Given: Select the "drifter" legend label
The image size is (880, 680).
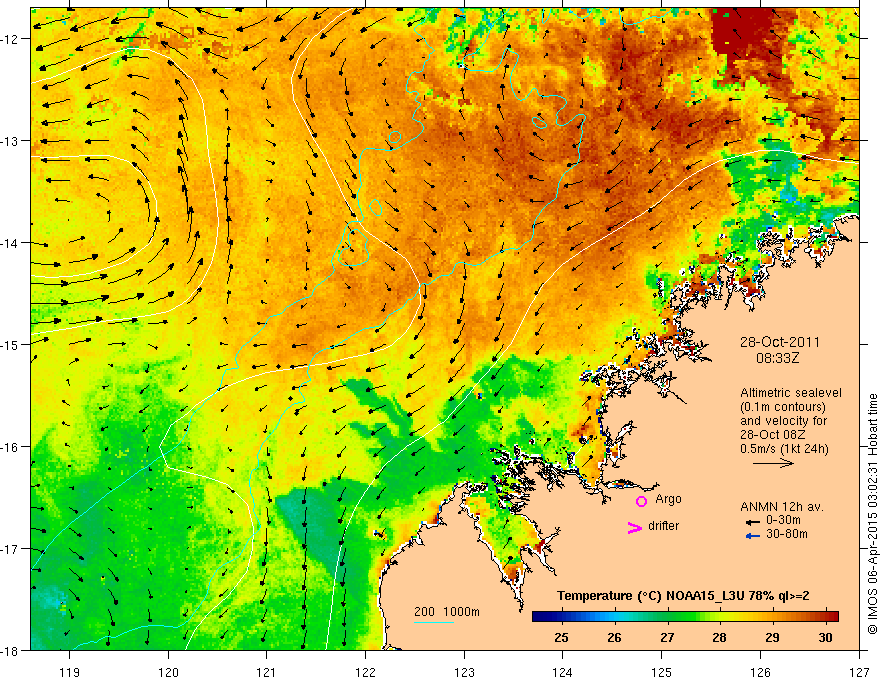Looking at the screenshot, I should tap(663, 526).
